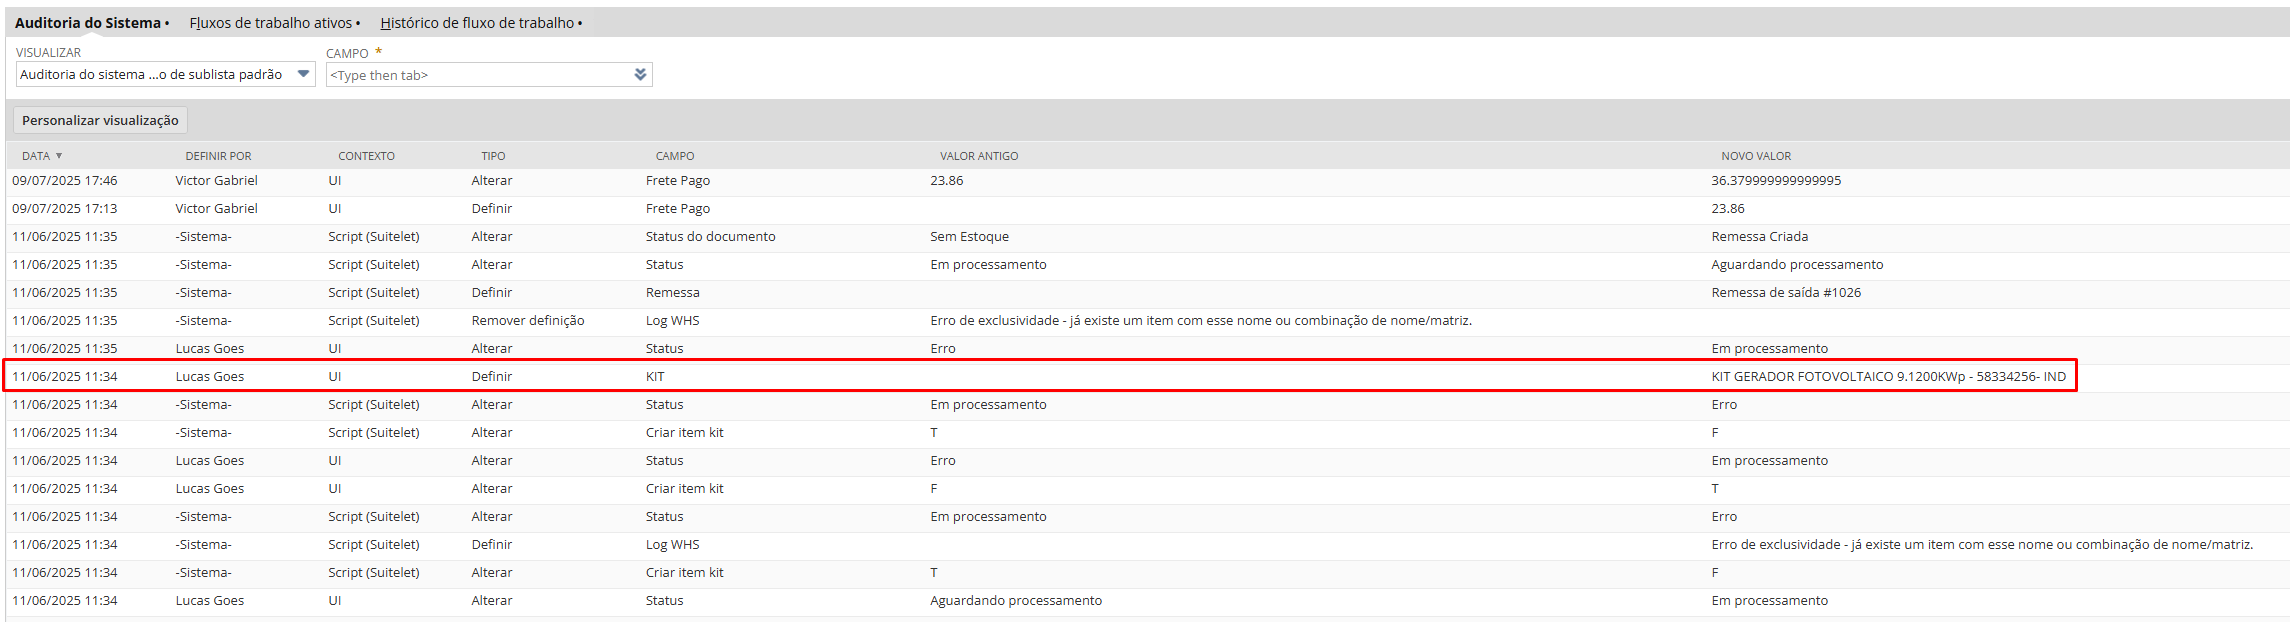Click the double-chevron icon in CAMPO field
Image resolution: width=2290 pixels, height=622 pixels.
click(x=640, y=75)
